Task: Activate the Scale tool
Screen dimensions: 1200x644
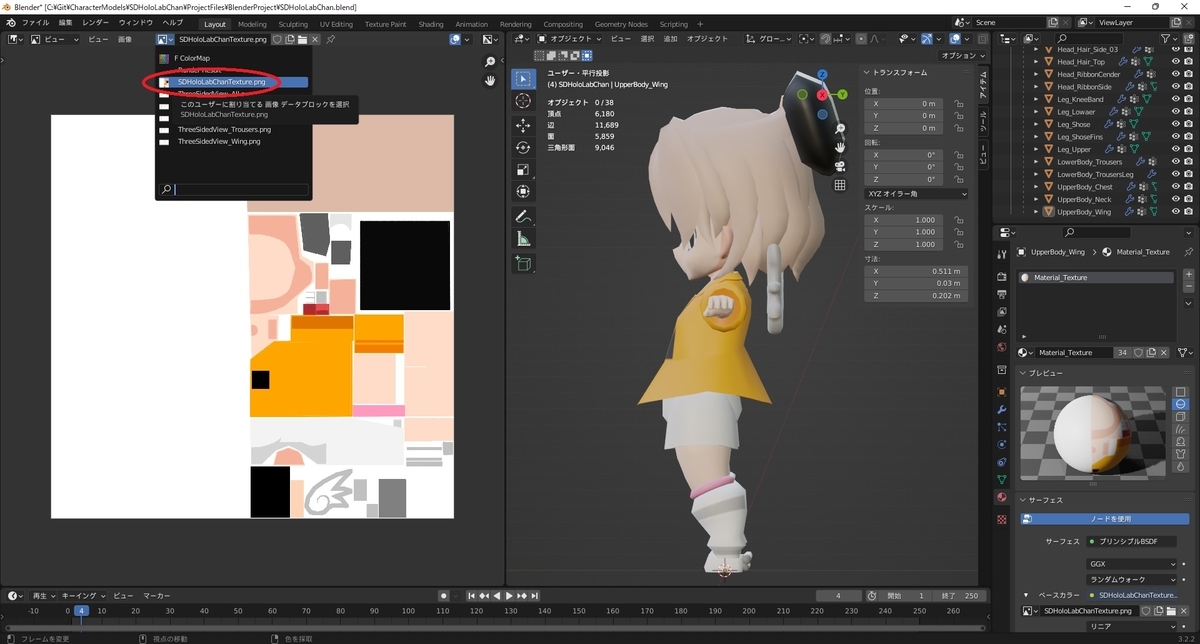Action: coord(523,169)
